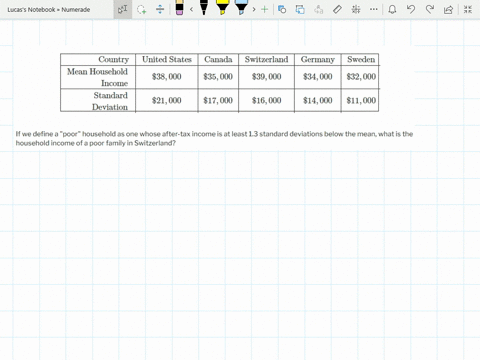Click the $11,000 cell

[361, 100]
